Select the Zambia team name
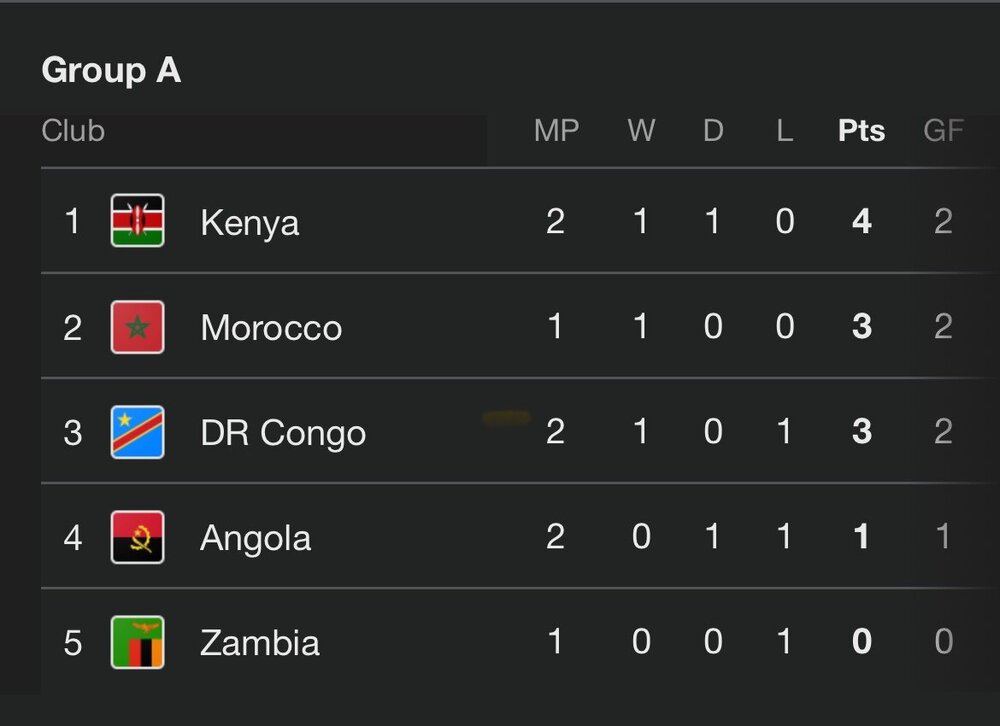1000x726 pixels. pos(260,642)
